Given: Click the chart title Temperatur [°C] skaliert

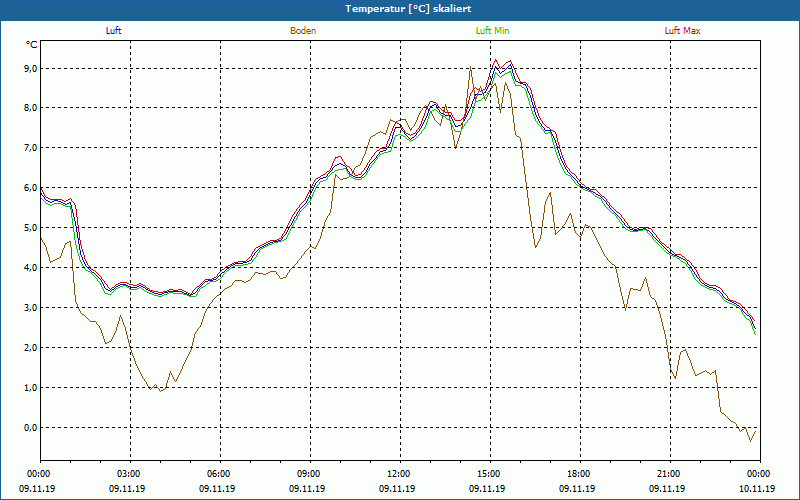Looking at the screenshot, I should [x=408, y=9].
